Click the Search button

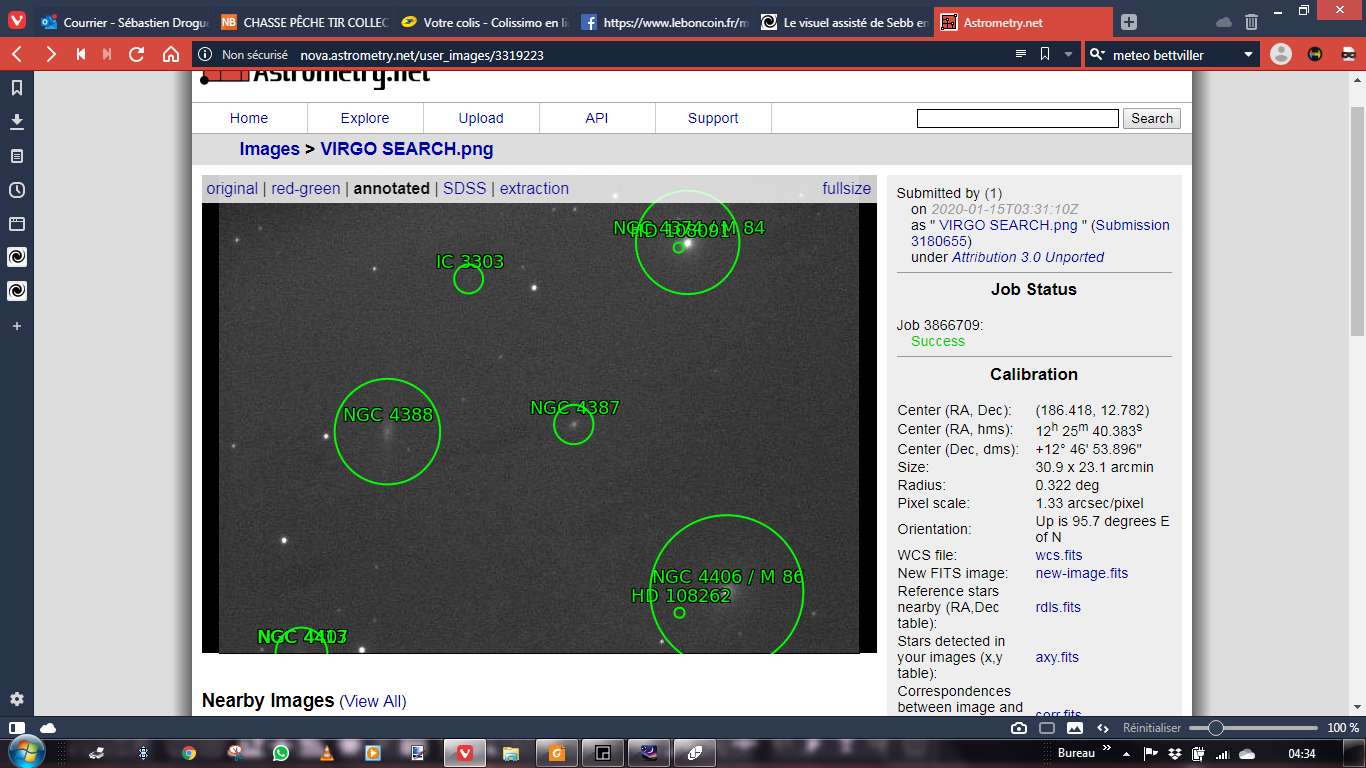[x=1152, y=118]
